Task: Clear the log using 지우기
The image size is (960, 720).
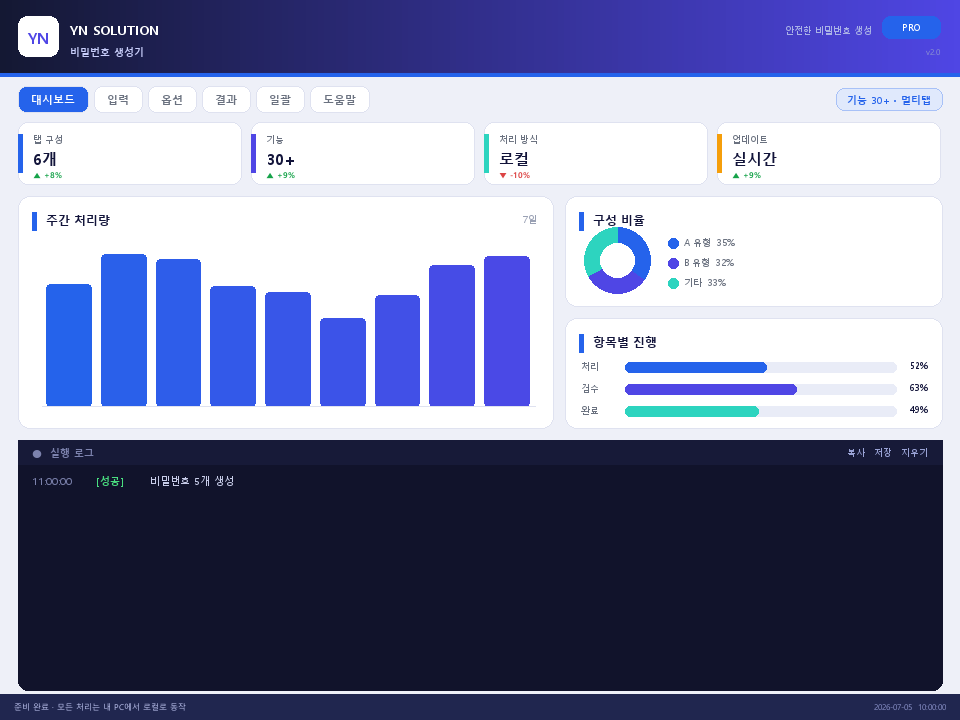Action: pyautogui.click(x=914, y=452)
